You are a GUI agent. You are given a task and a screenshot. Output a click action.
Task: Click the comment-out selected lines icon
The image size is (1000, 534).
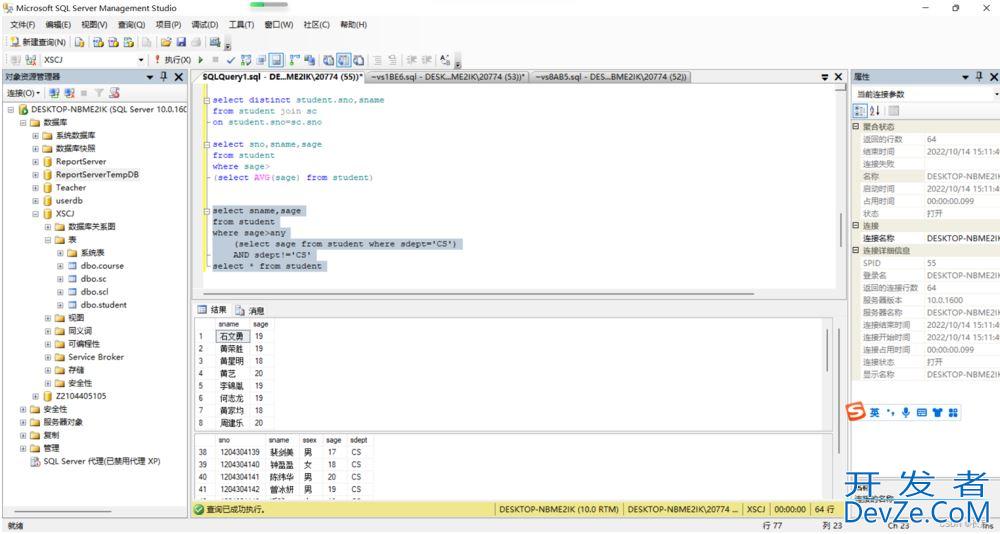tap(377, 60)
